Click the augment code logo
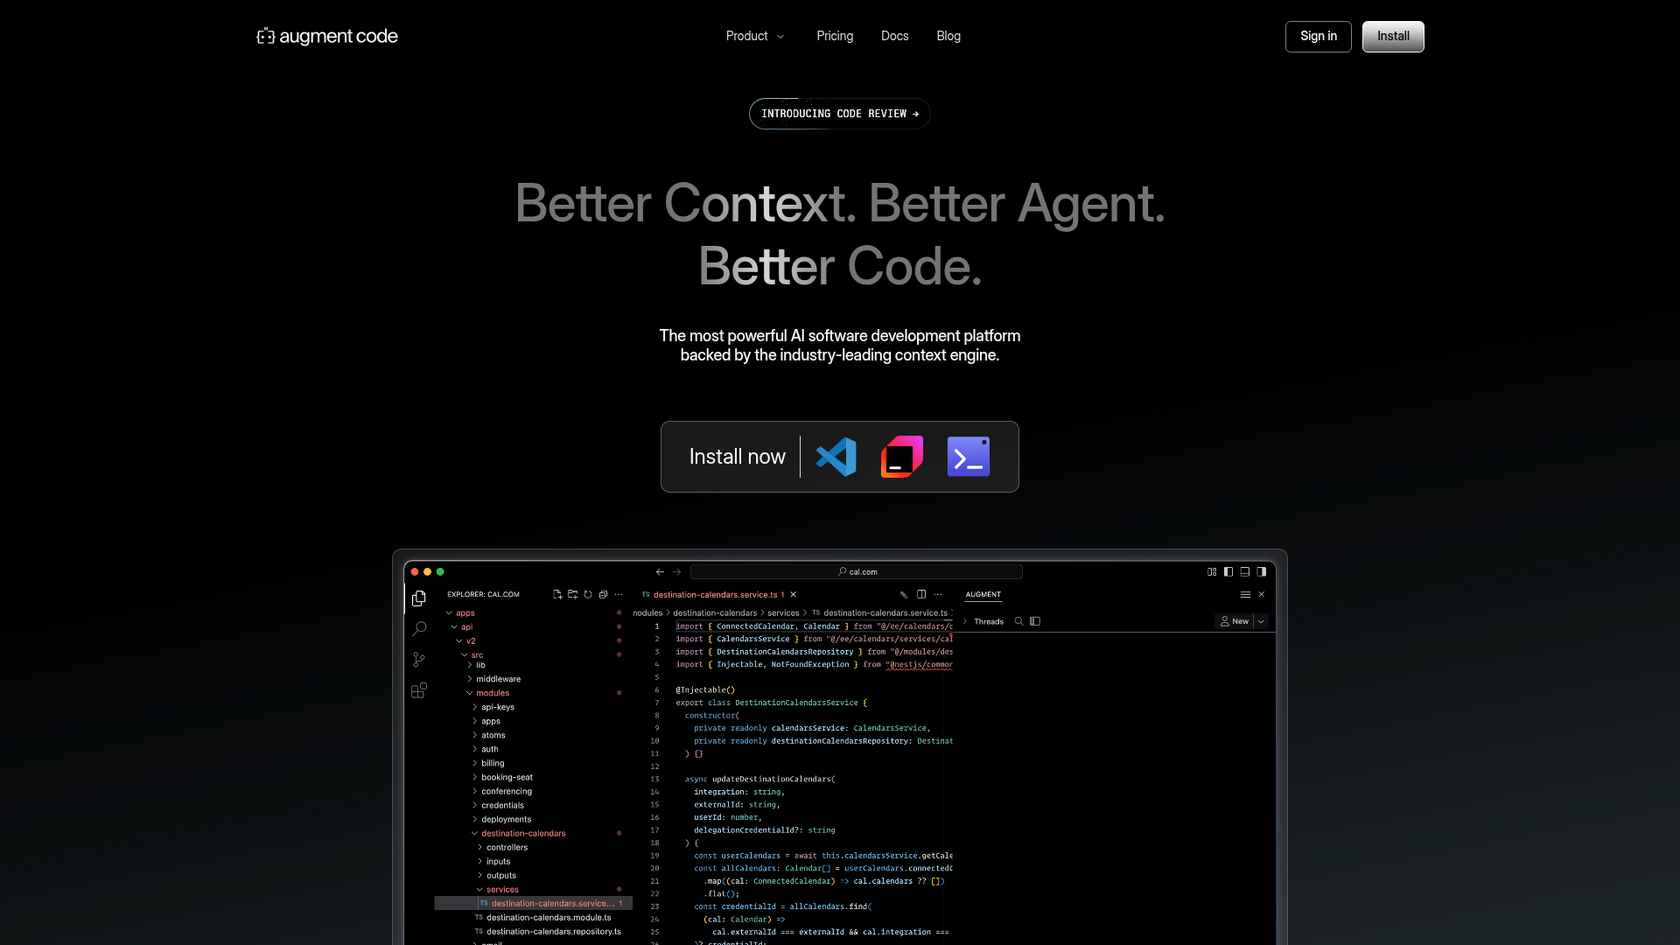1680x945 pixels. click(x=326, y=36)
